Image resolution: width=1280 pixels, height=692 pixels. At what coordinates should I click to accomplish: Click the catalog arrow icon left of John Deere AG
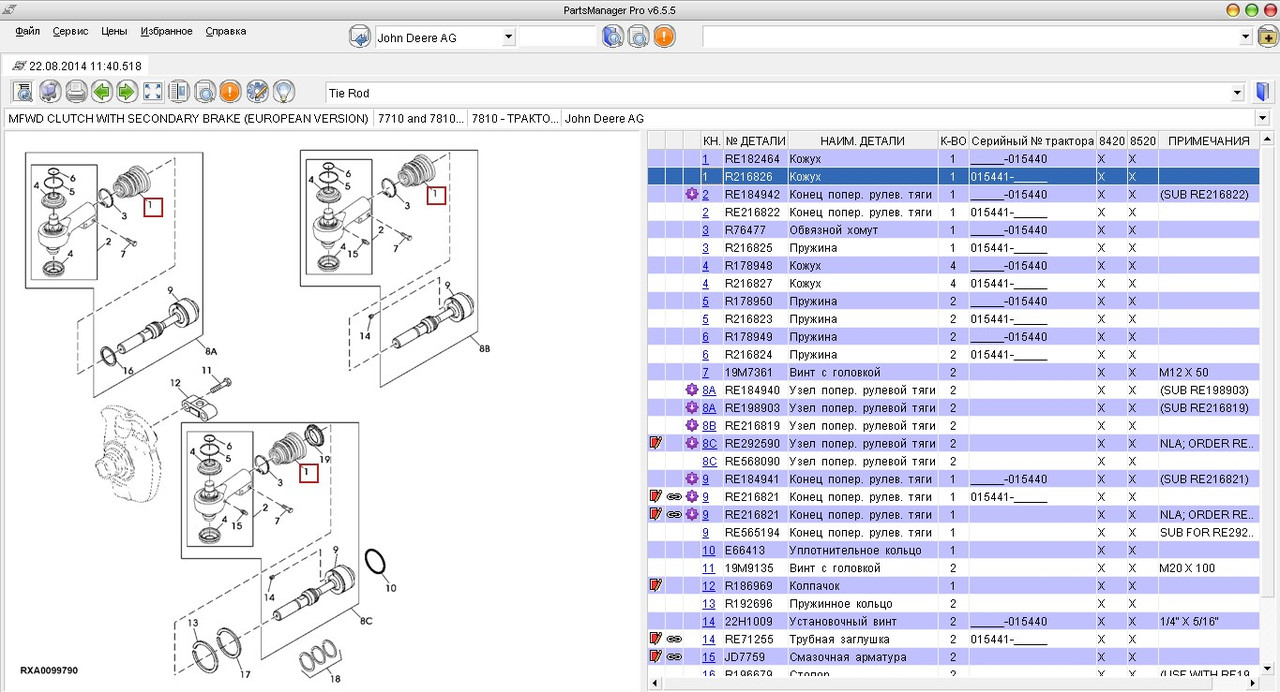(359, 37)
